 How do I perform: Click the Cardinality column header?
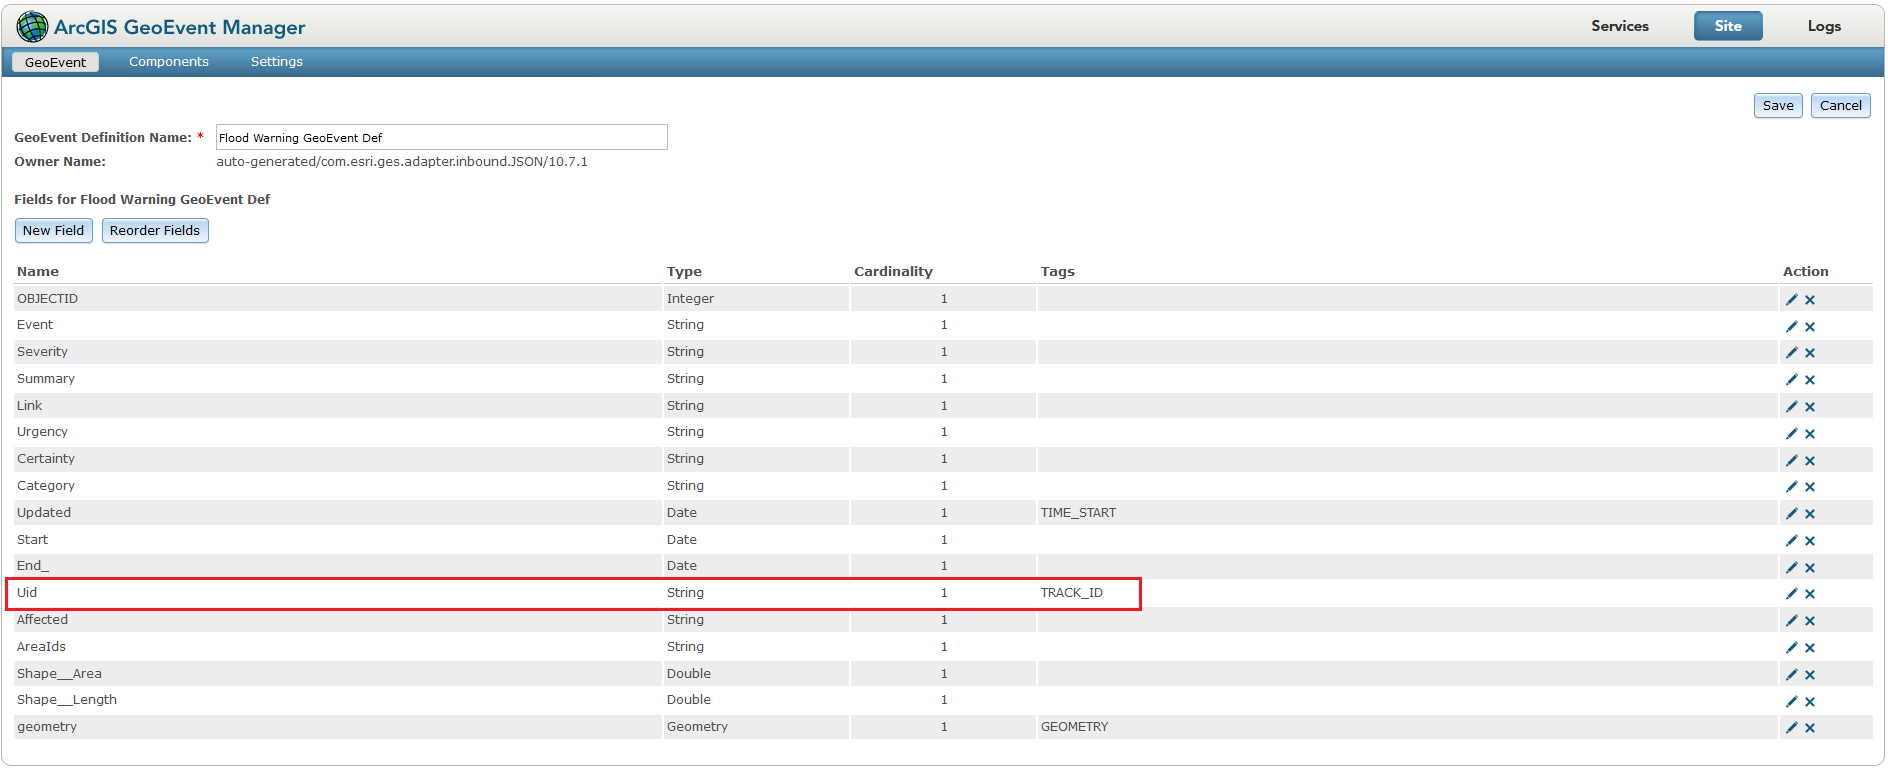(893, 272)
